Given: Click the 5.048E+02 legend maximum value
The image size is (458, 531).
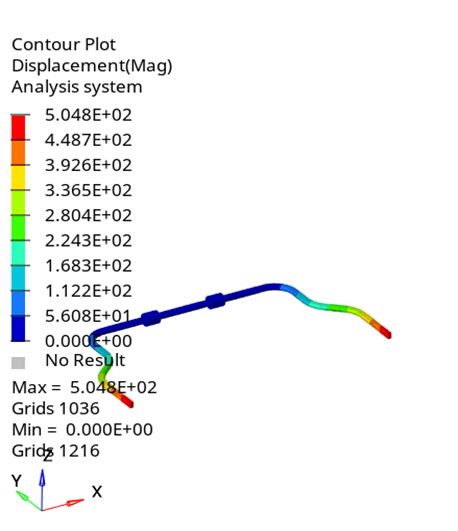Looking at the screenshot, I should (x=88, y=115).
